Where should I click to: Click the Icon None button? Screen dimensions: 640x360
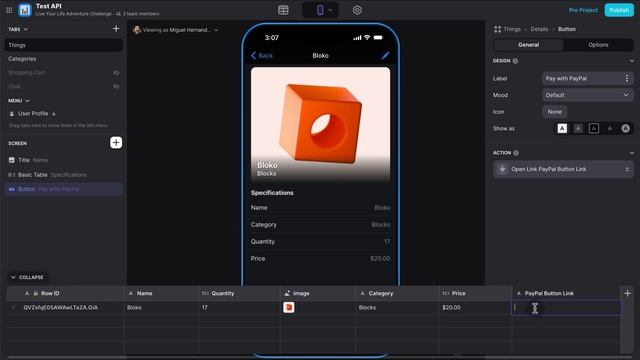(x=554, y=112)
